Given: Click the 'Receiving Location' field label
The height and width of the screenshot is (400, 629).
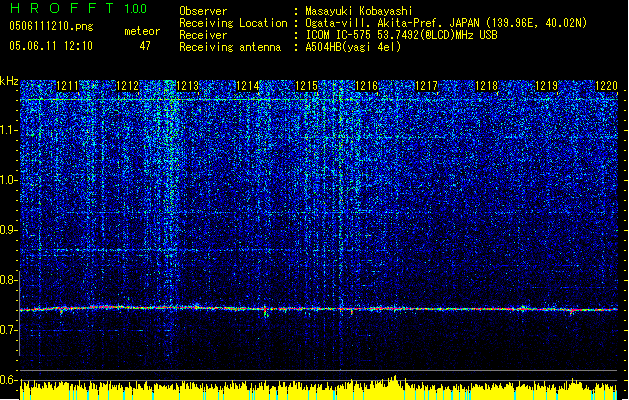Looking at the screenshot, I should (x=233, y=23).
